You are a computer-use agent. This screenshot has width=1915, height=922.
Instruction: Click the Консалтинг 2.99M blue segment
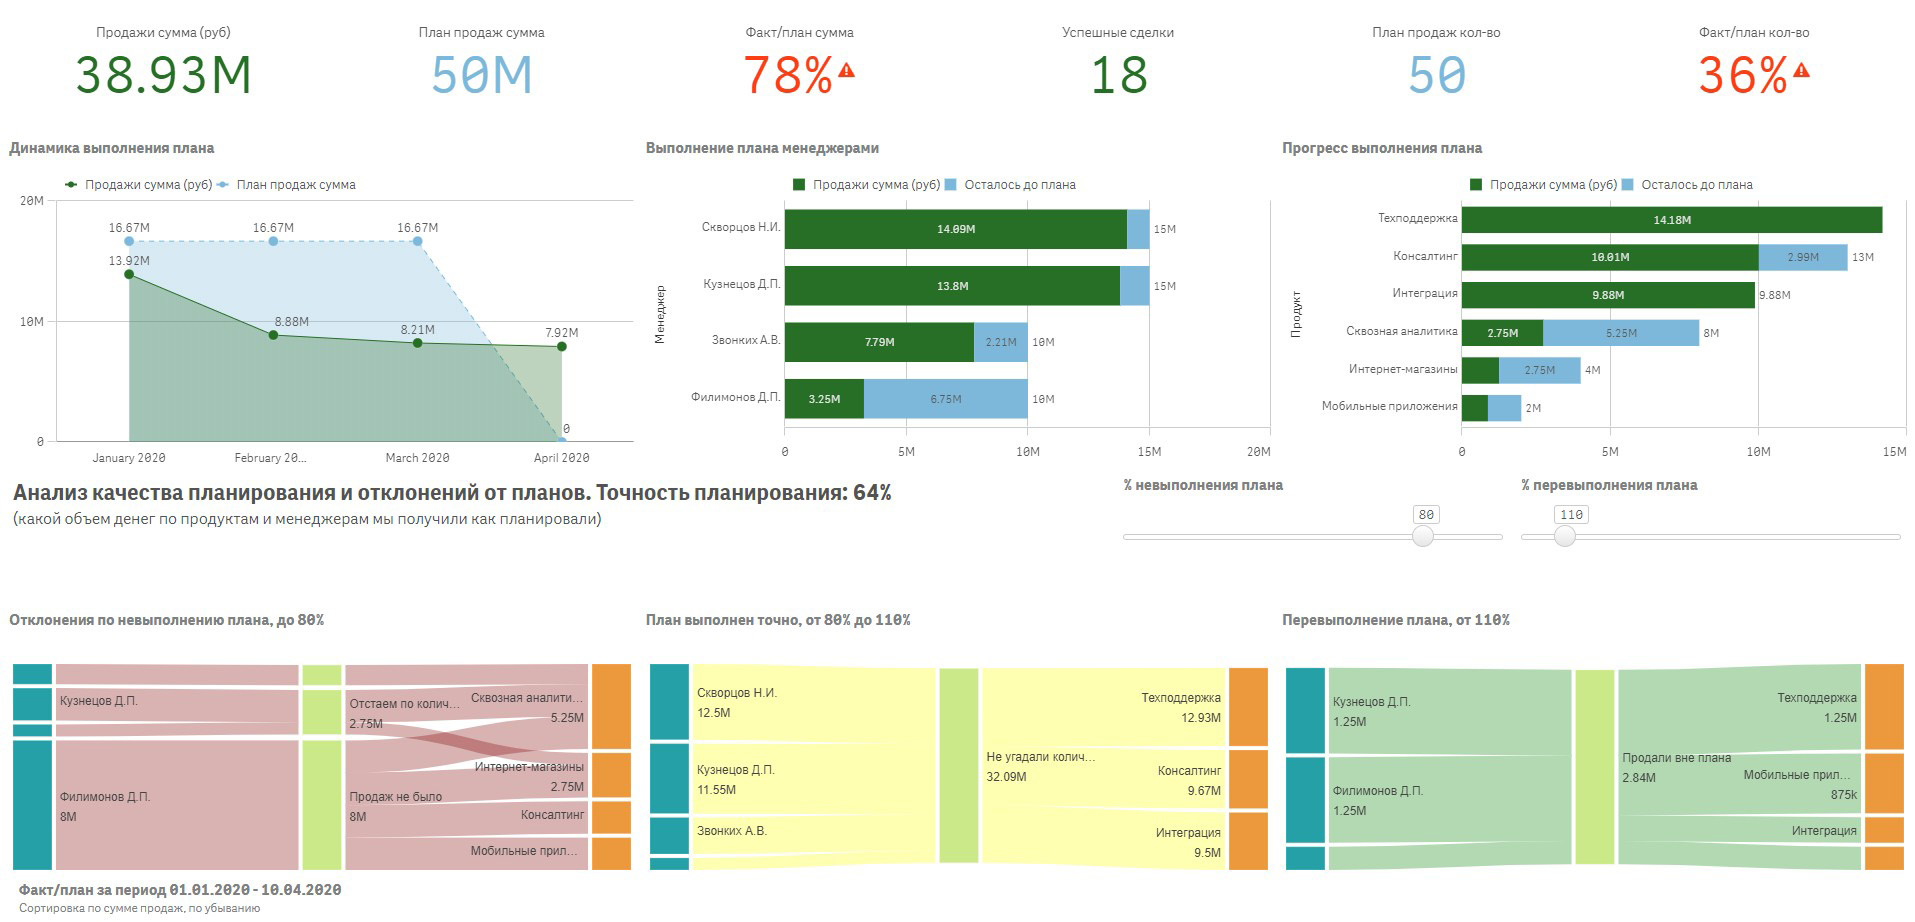pyautogui.click(x=1803, y=257)
